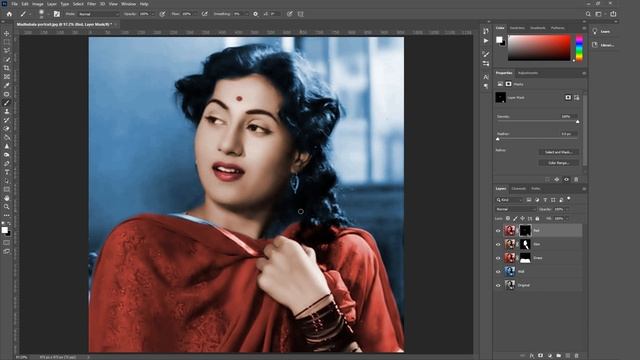Switch to the Channels tab

coord(519,189)
